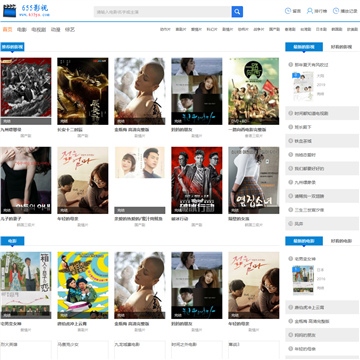Open the first poster in 电影 section
The height and width of the screenshot is (360, 360).
[26, 285]
